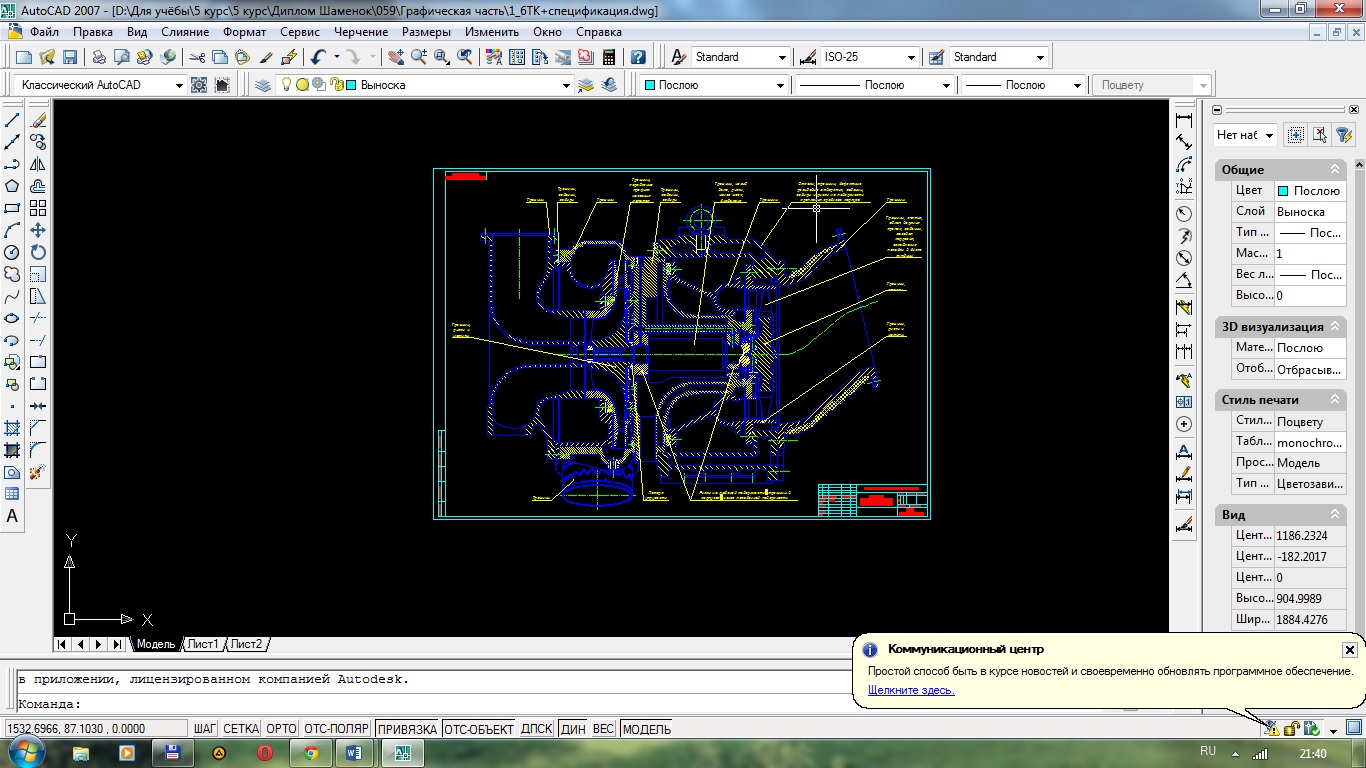Open the Нет набора selection dropdown
The width and height of the screenshot is (1366, 768).
pos(1270,134)
